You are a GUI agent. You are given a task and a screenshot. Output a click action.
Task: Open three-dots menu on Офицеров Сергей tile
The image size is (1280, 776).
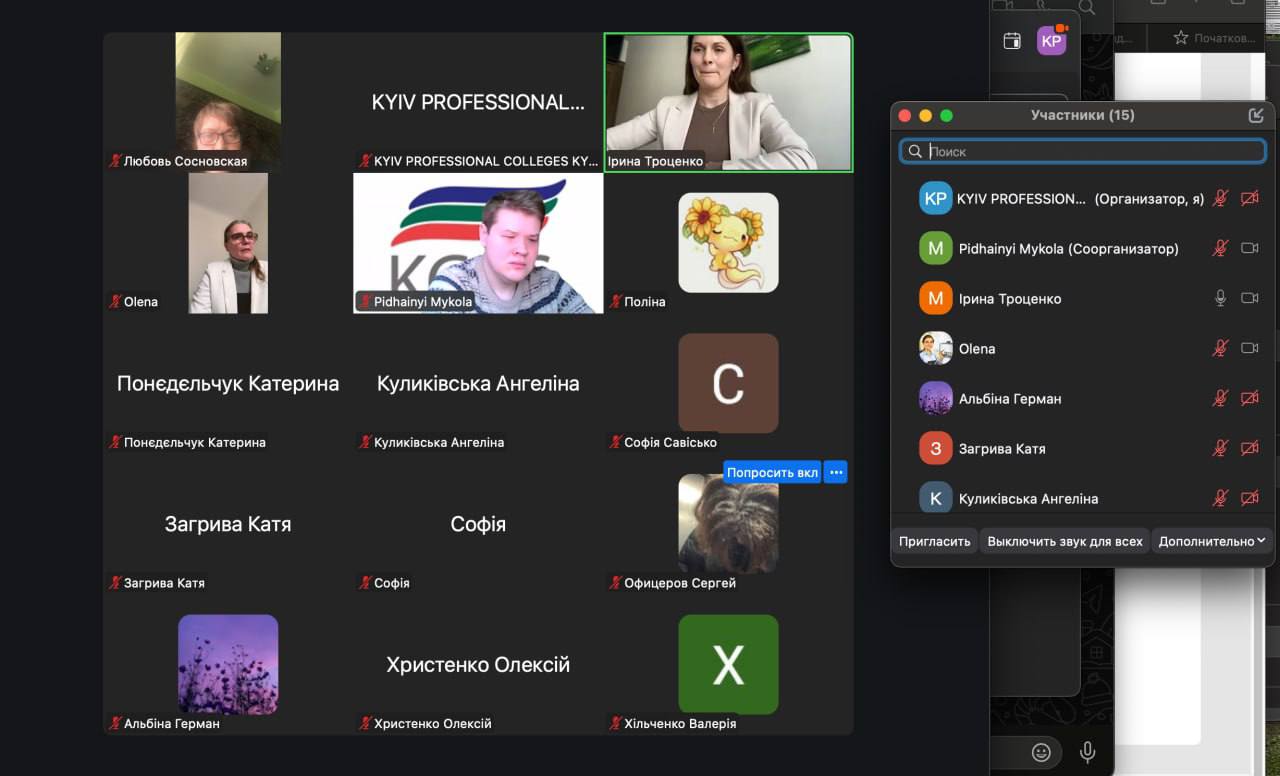click(x=837, y=473)
